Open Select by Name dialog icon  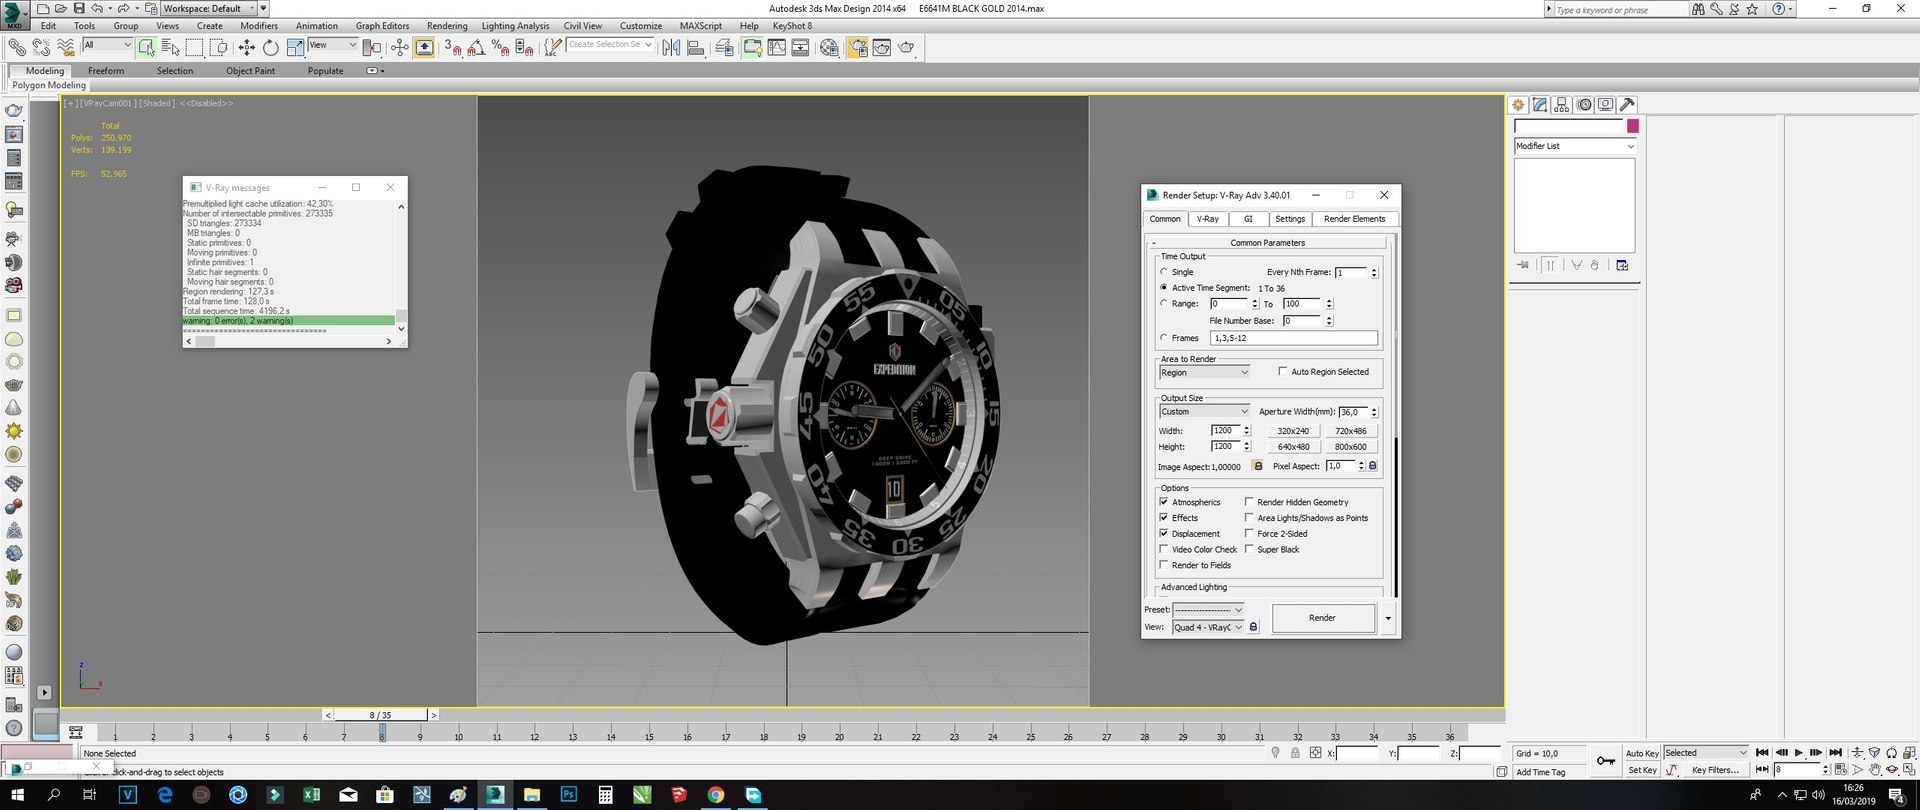tap(170, 47)
